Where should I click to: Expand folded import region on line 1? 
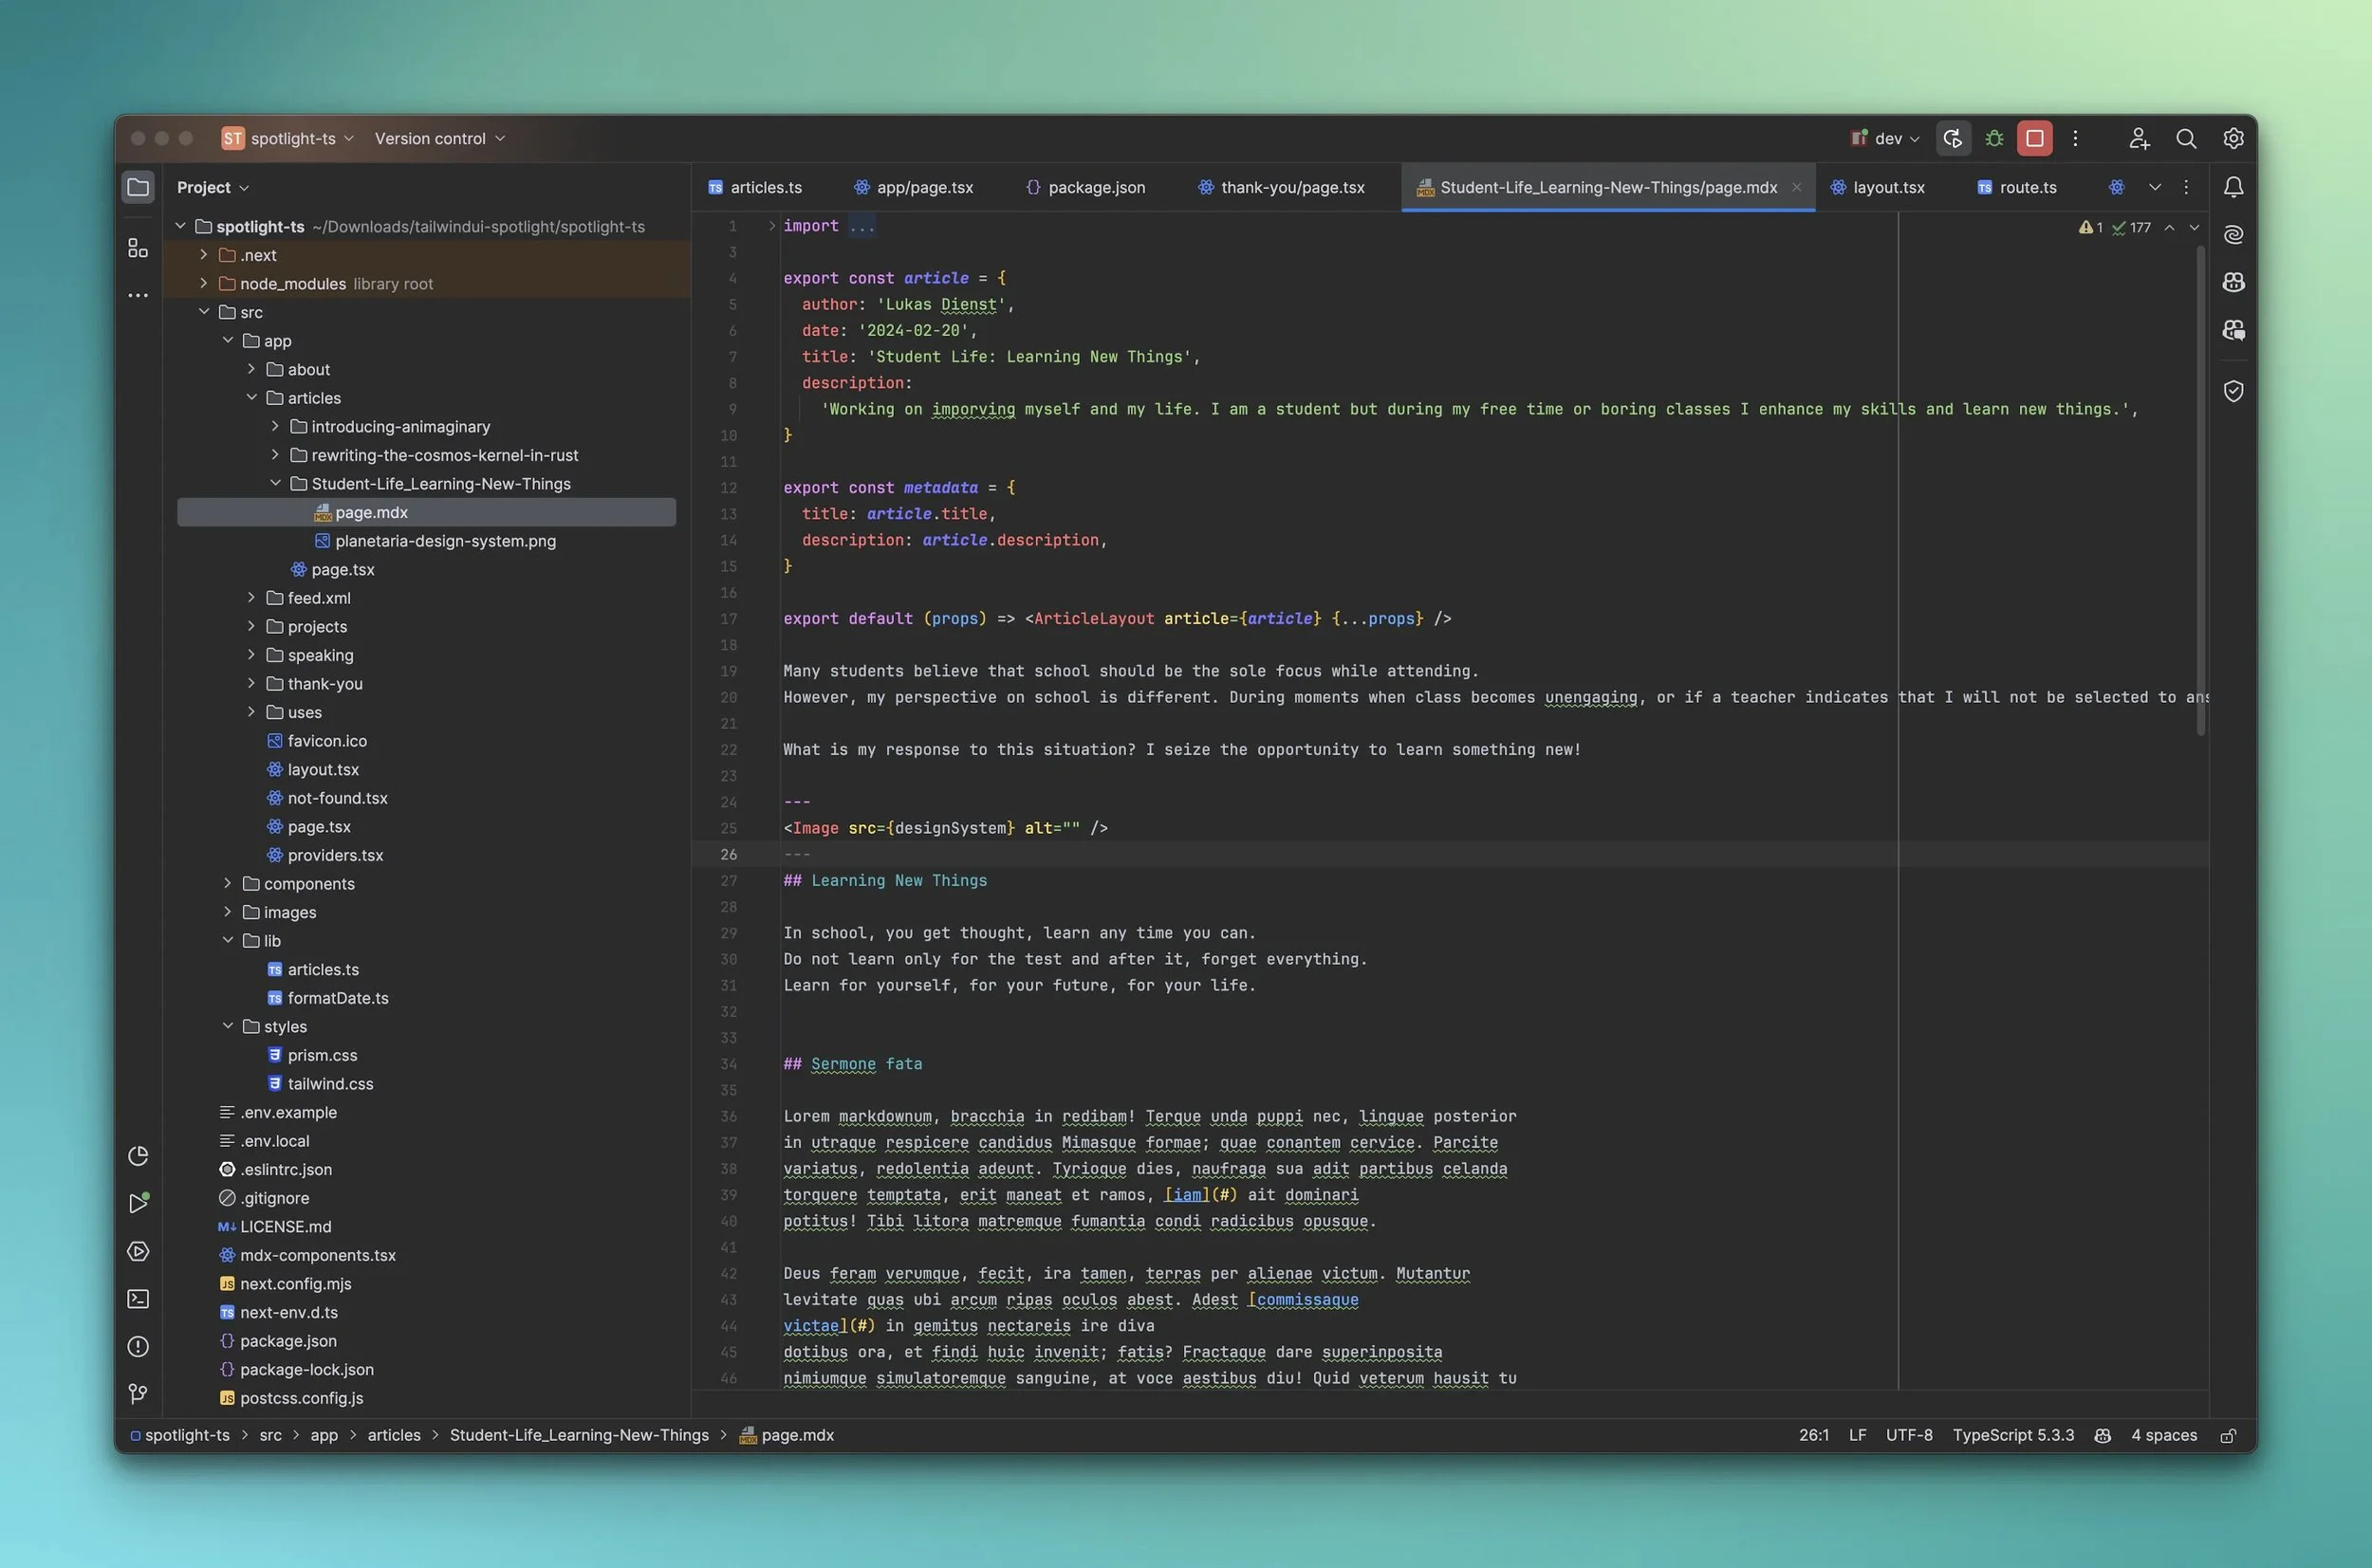tap(772, 226)
